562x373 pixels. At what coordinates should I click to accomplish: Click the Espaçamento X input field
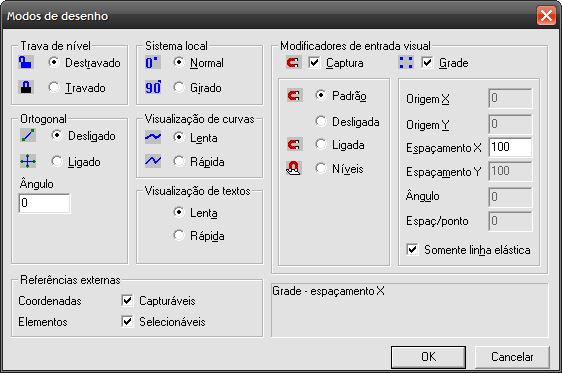pyautogui.click(x=510, y=147)
